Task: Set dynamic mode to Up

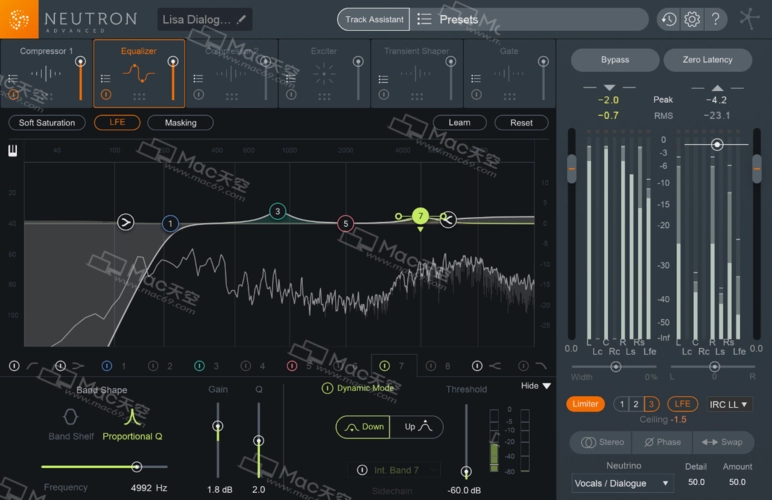Action: click(x=417, y=427)
